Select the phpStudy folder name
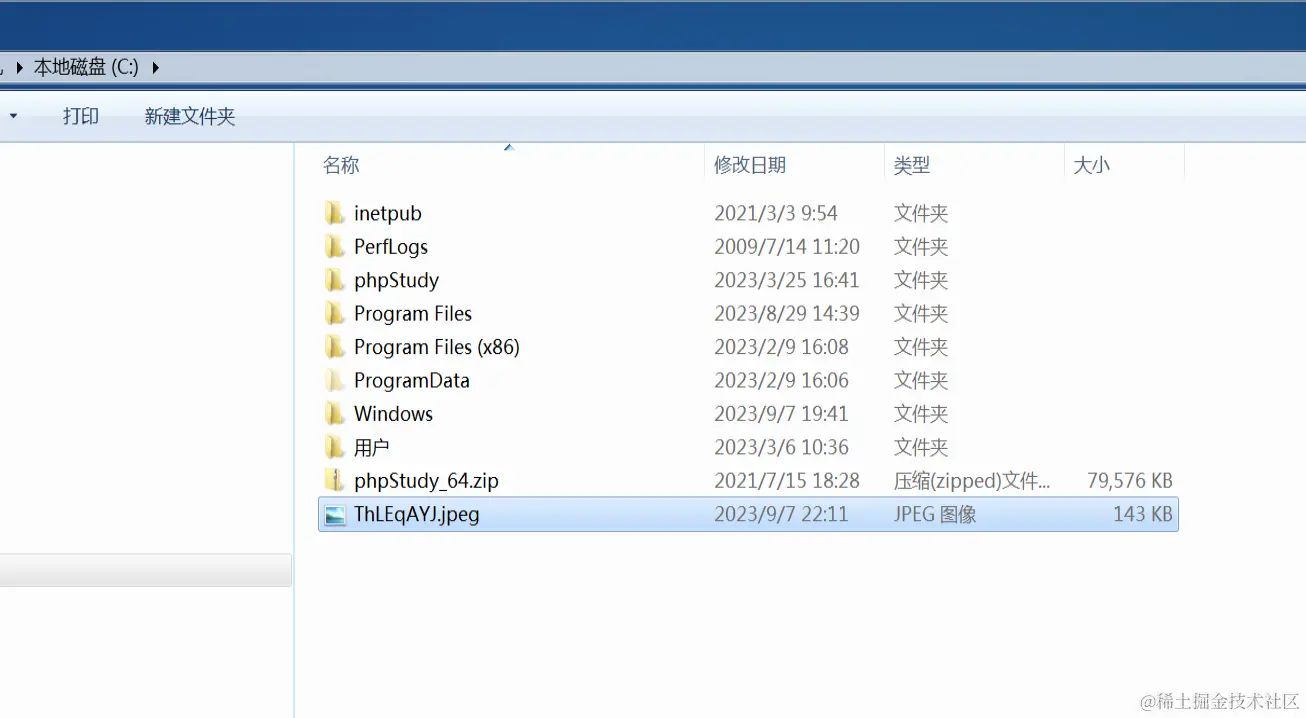This screenshot has width=1306, height=718. point(396,280)
